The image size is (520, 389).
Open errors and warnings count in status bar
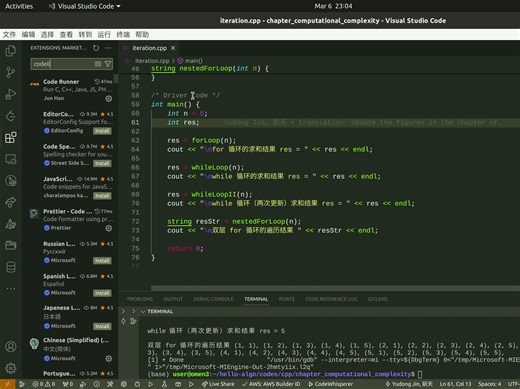(44, 384)
